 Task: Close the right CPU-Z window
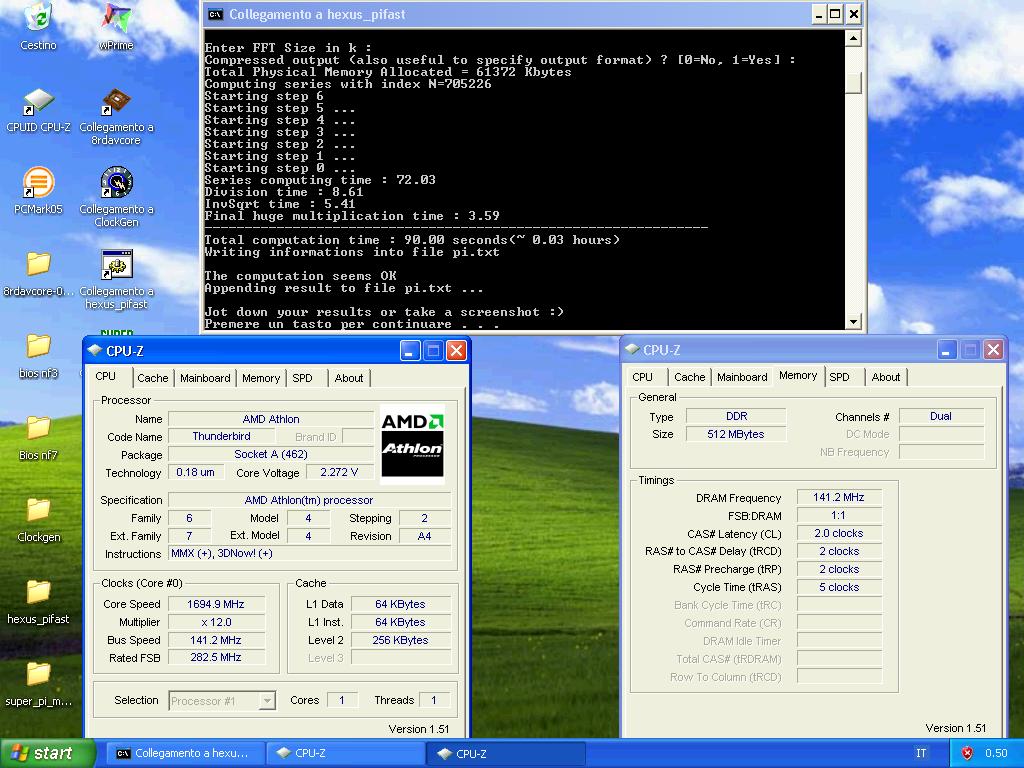(x=993, y=349)
